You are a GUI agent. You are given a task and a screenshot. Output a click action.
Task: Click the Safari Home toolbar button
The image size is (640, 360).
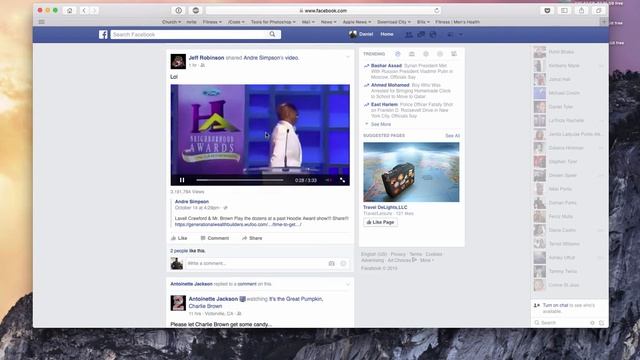tap(70, 11)
